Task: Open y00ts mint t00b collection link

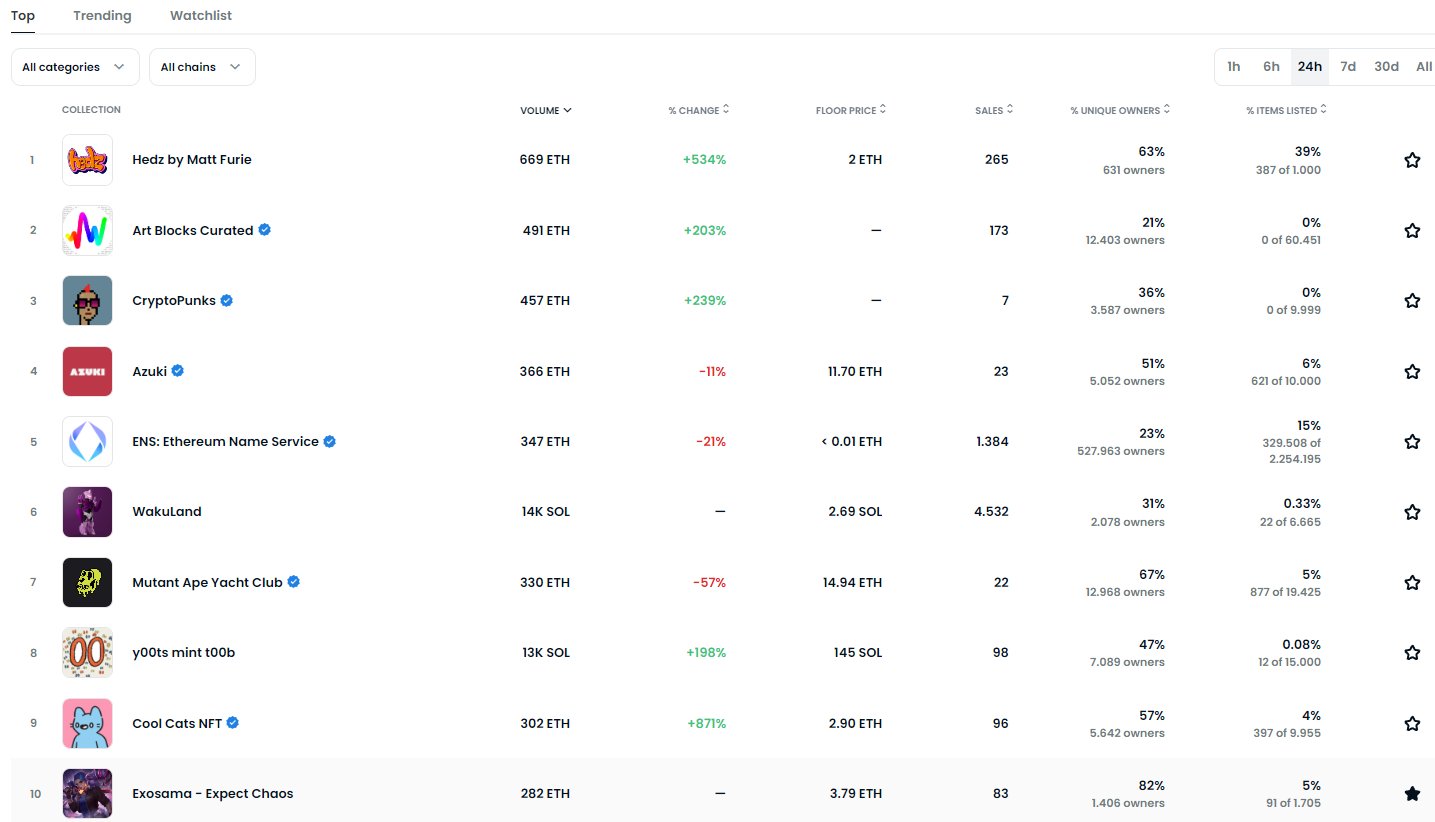Action: click(184, 653)
